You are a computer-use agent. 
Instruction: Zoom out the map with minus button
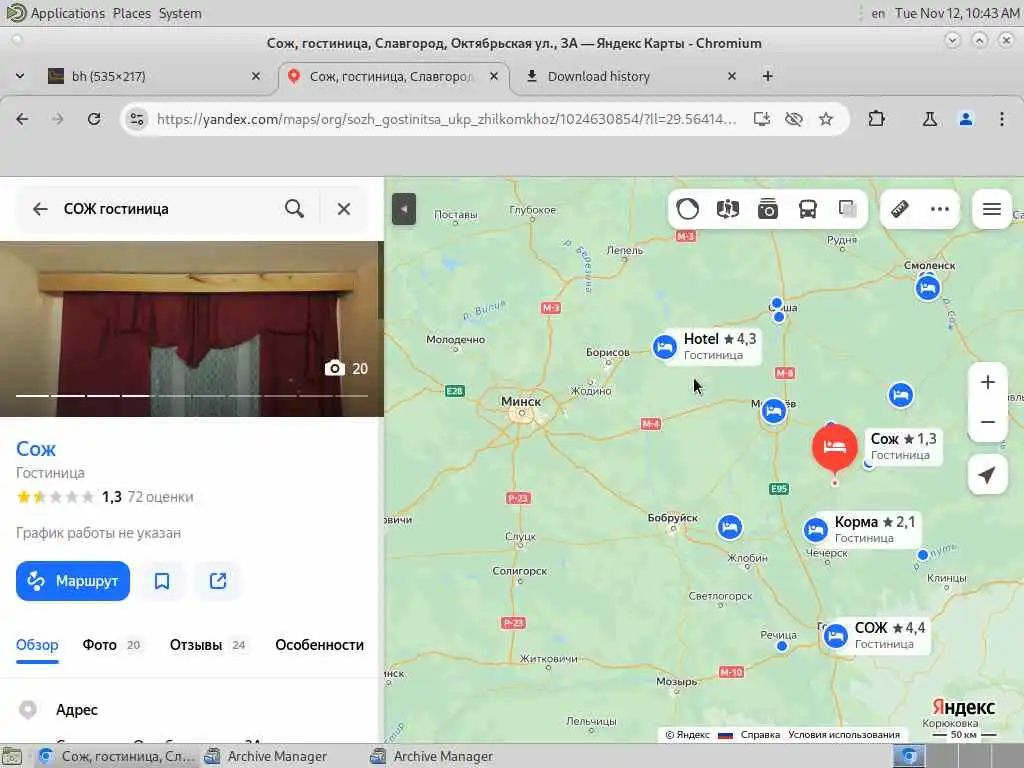[x=987, y=422]
